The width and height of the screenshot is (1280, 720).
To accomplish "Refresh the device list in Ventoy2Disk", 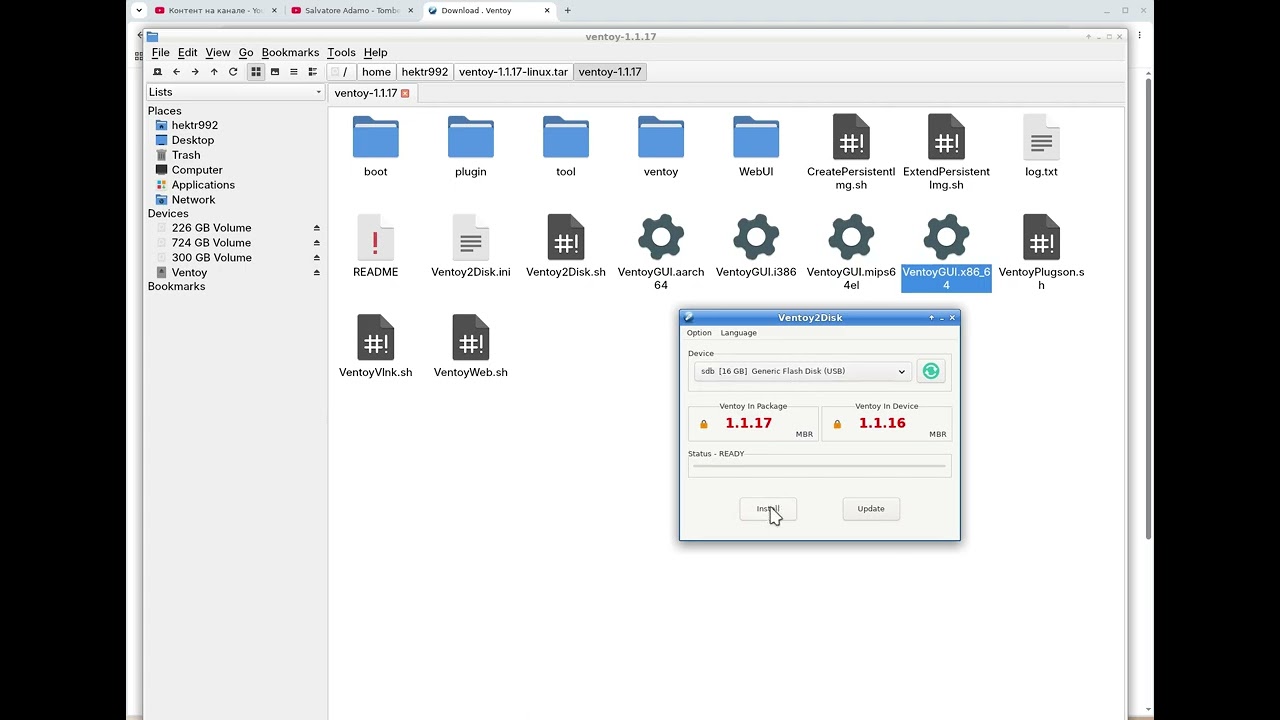I will pyautogui.click(x=931, y=371).
